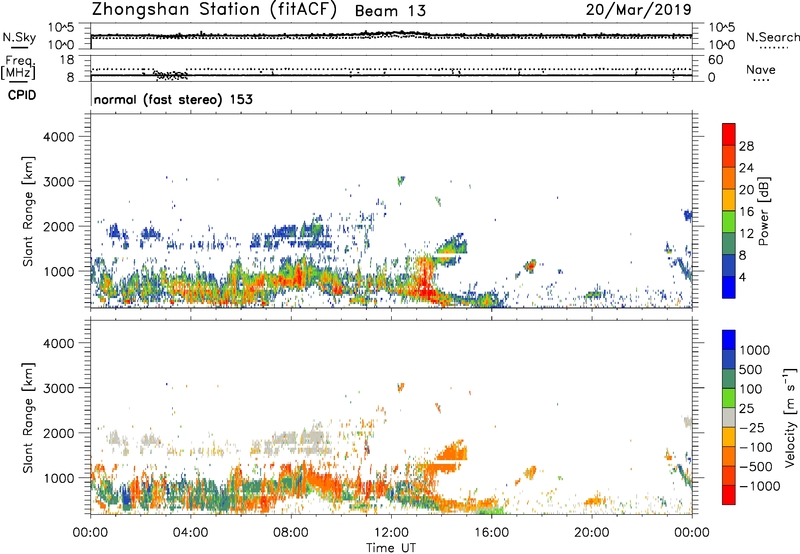
Task: Pick the yellow 16–20 dB Power colorbar segment
Action: 729,200
